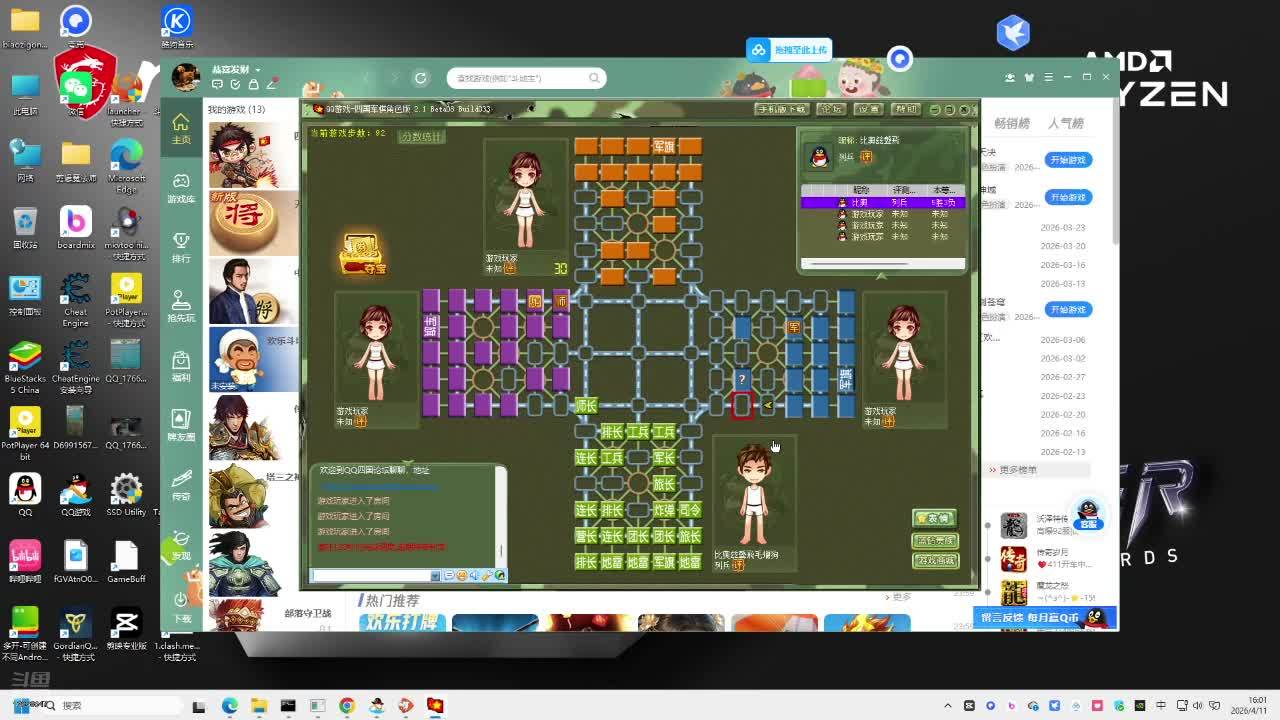Viewport: 1280px width, 720px height.
Task: Open the skin shirt icon in title bar
Action: click(1029, 77)
